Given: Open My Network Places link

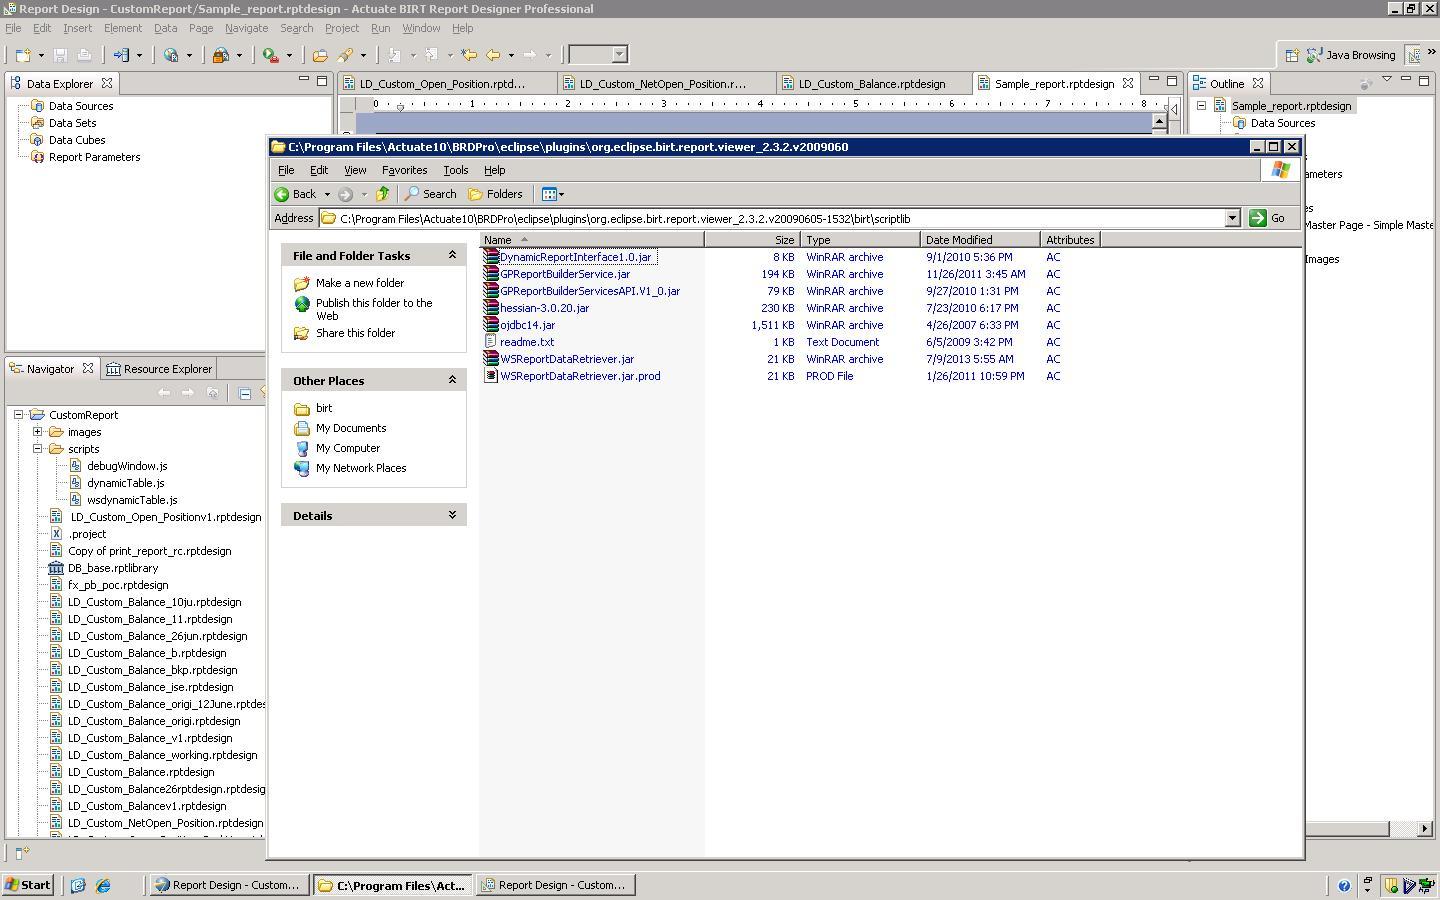Looking at the screenshot, I should (361, 468).
